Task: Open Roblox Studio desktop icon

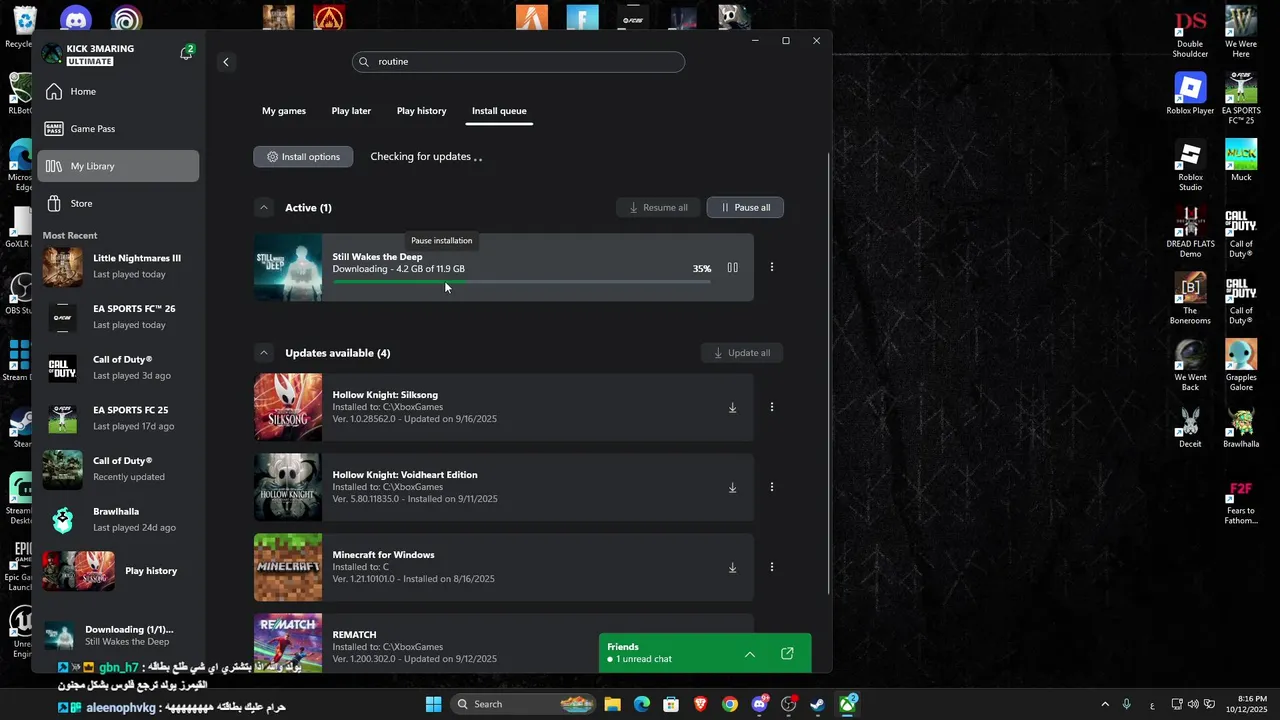Action: point(1190,166)
